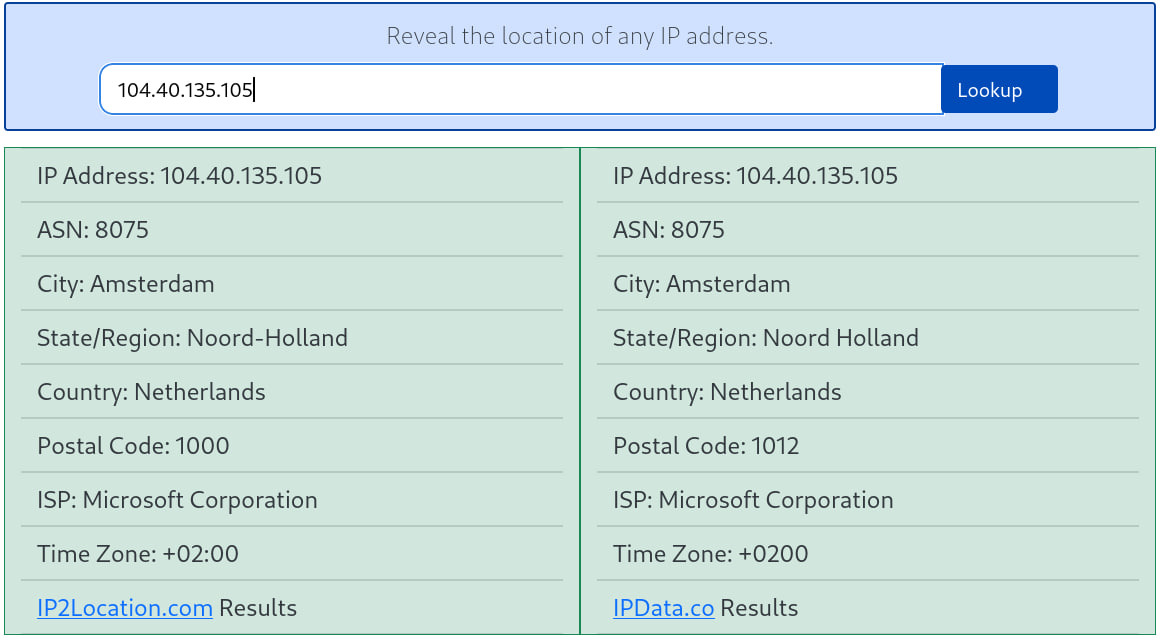Screen dimensions: 1164x642
Task: Open the IP2Location.com link
Action: 124,608
